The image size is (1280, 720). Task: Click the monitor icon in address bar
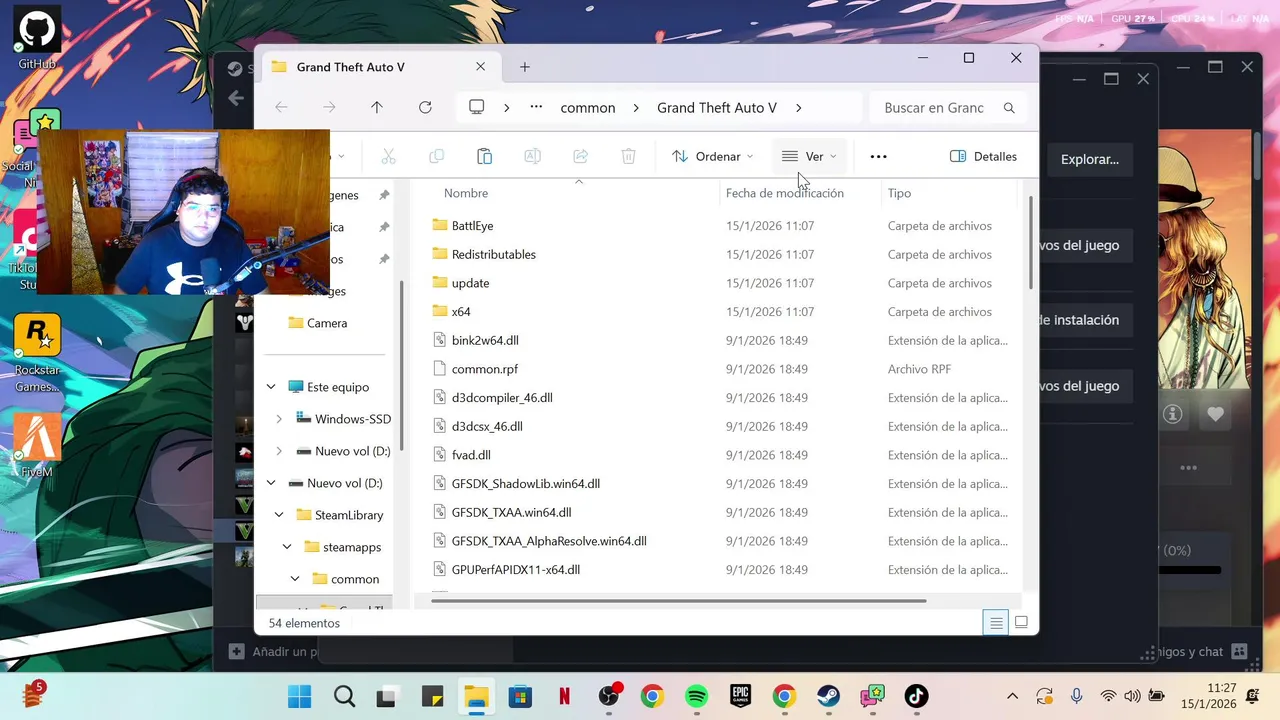(x=477, y=107)
